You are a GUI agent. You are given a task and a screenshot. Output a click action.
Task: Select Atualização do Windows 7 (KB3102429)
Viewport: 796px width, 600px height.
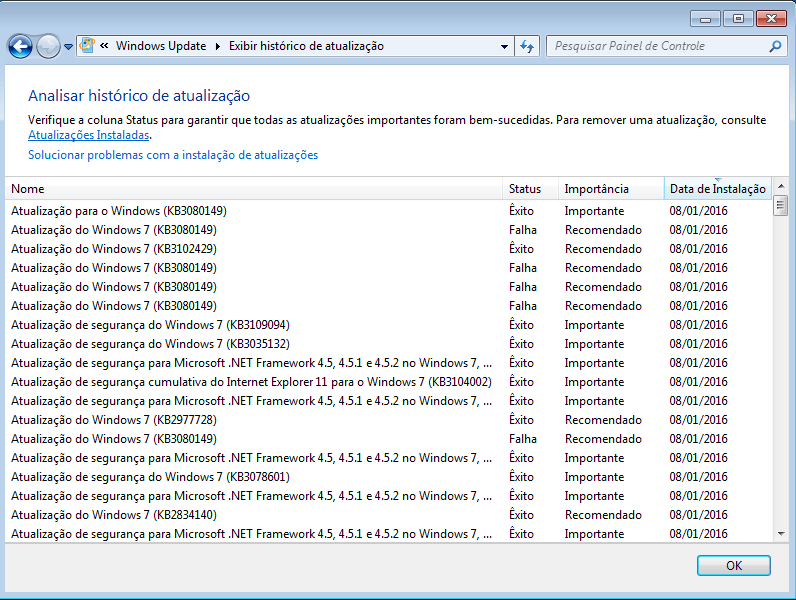(388, 249)
